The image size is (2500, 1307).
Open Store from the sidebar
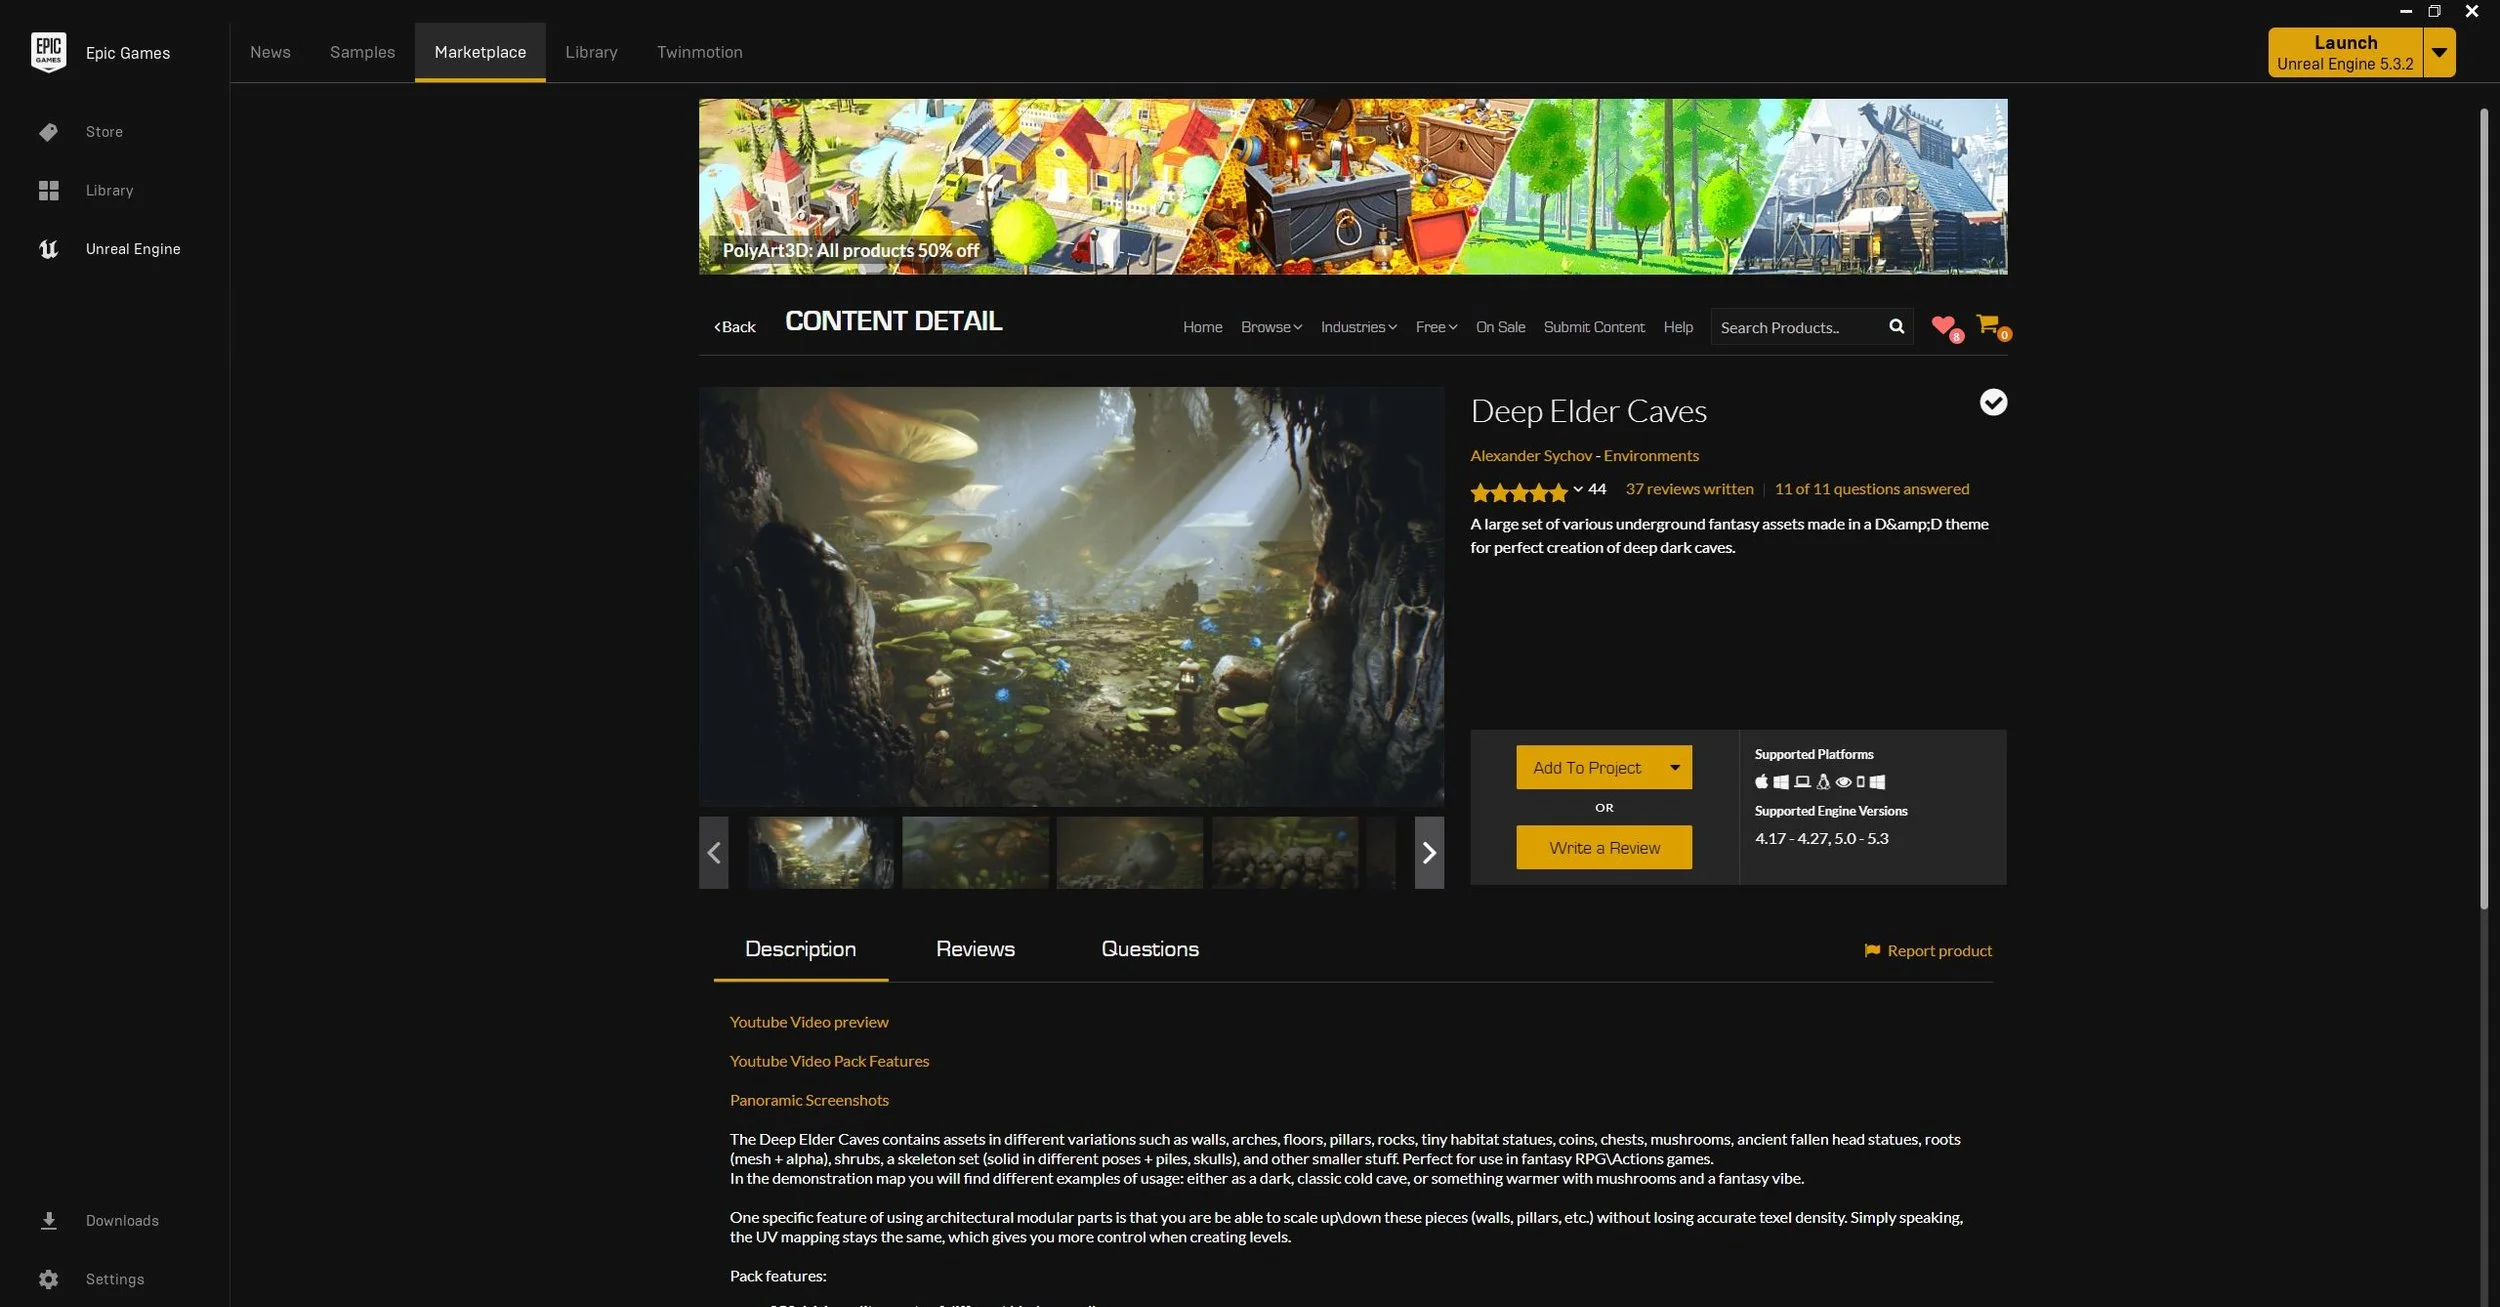point(104,132)
